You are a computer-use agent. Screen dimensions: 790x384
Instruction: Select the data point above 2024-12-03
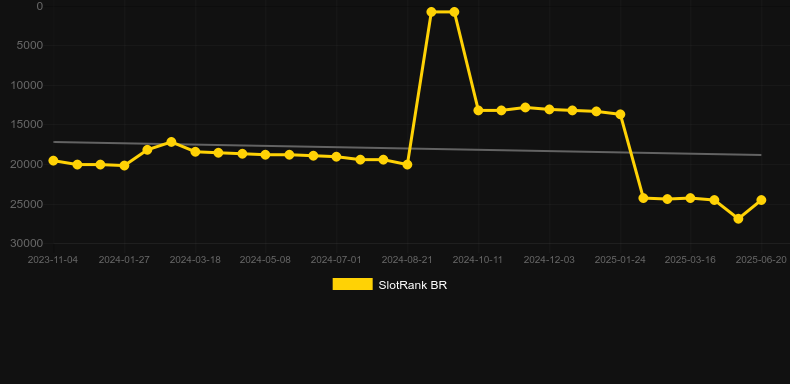click(550, 109)
